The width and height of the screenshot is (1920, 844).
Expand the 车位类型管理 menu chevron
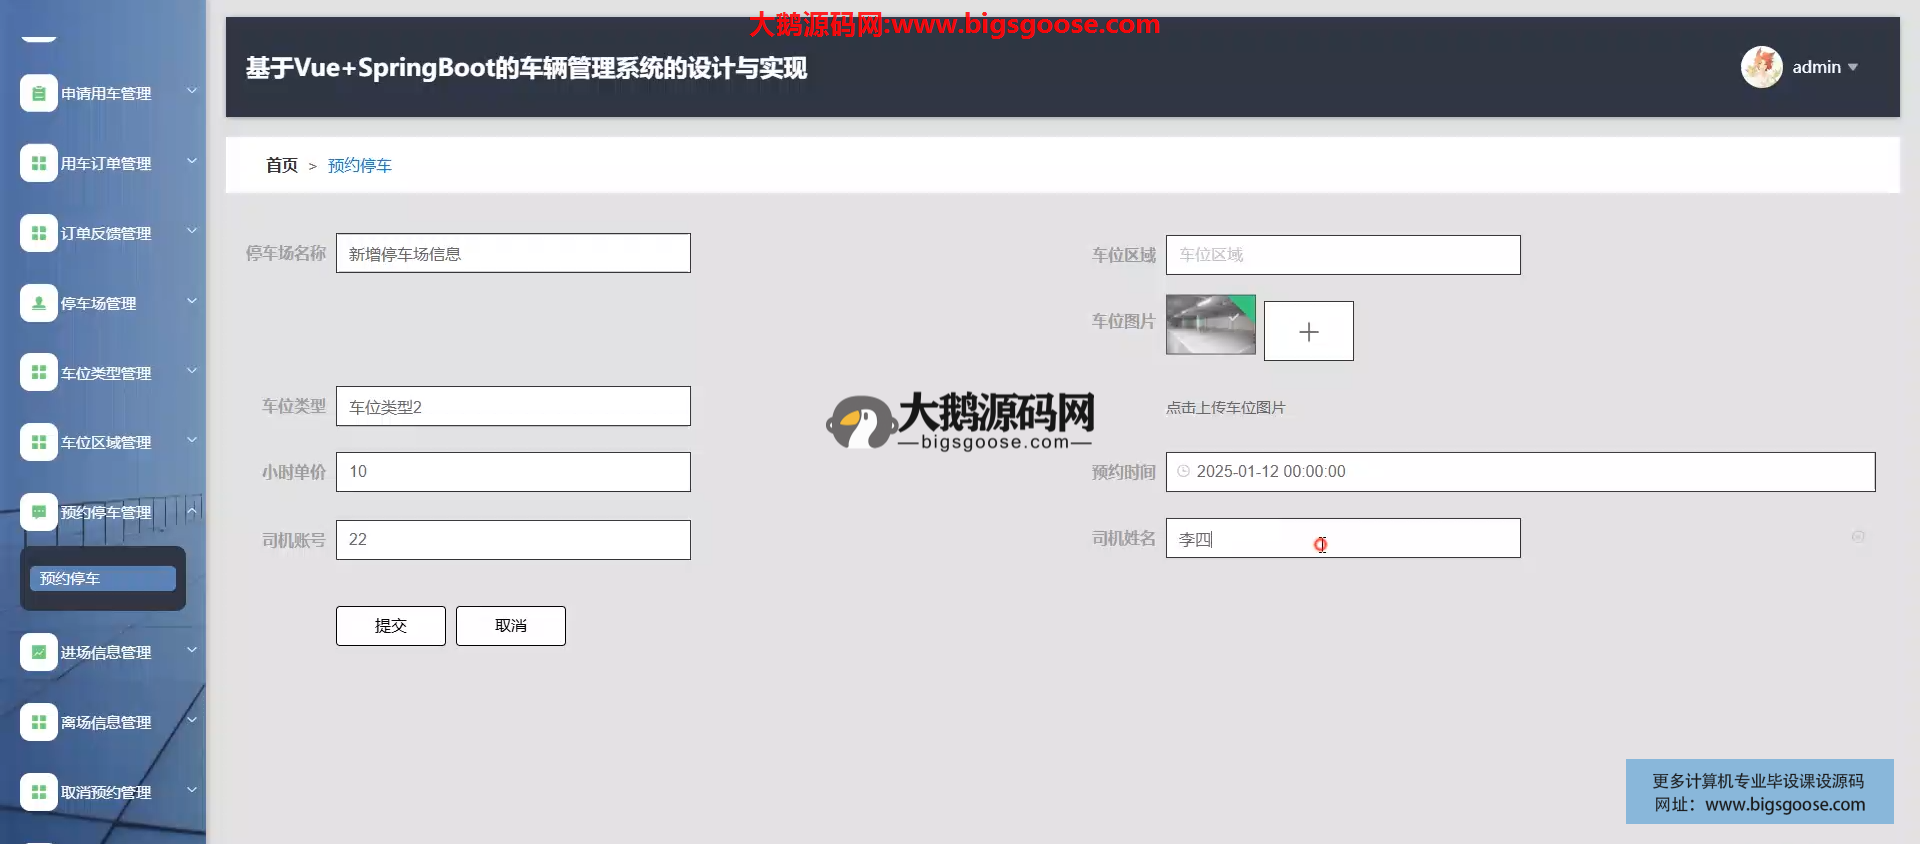(192, 371)
